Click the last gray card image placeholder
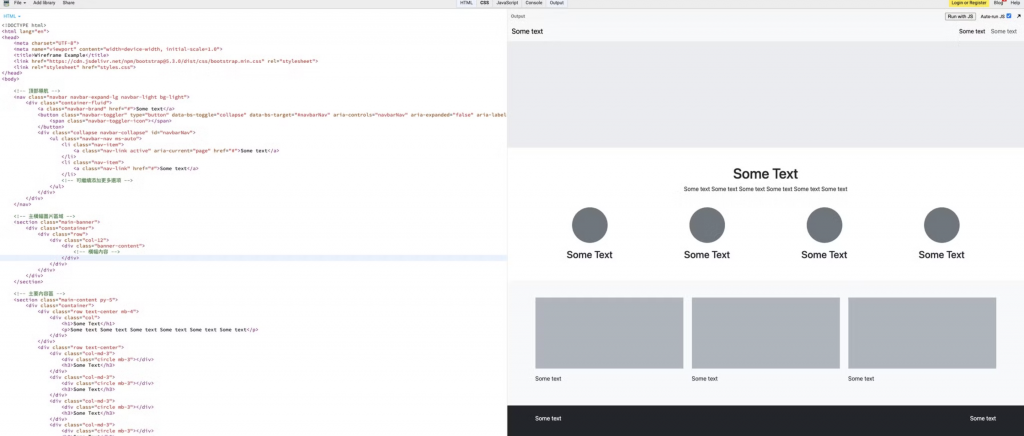Screen dimensions: 1024x436 click(922, 333)
